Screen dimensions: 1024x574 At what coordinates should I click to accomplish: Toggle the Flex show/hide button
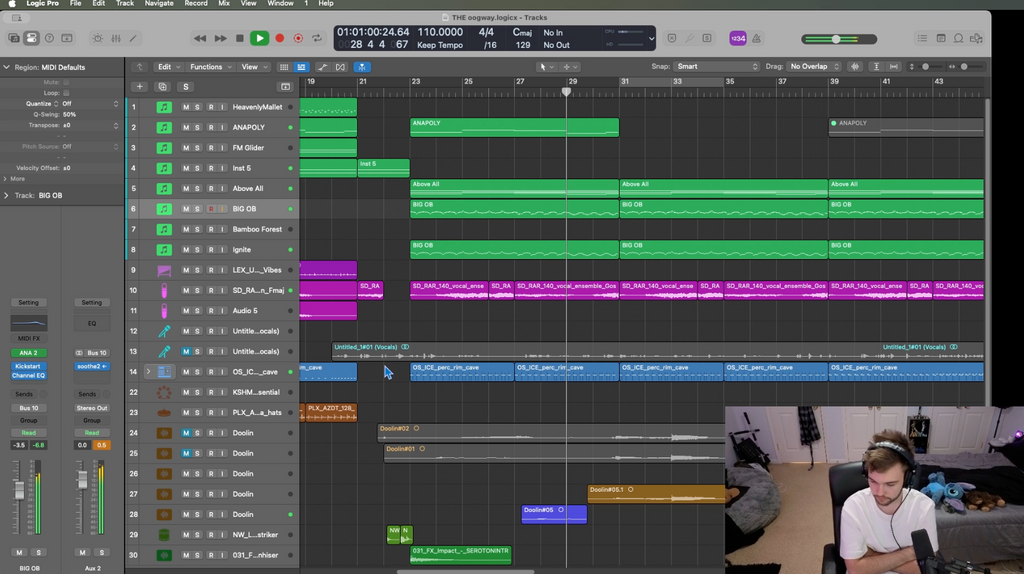tap(340, 67)
